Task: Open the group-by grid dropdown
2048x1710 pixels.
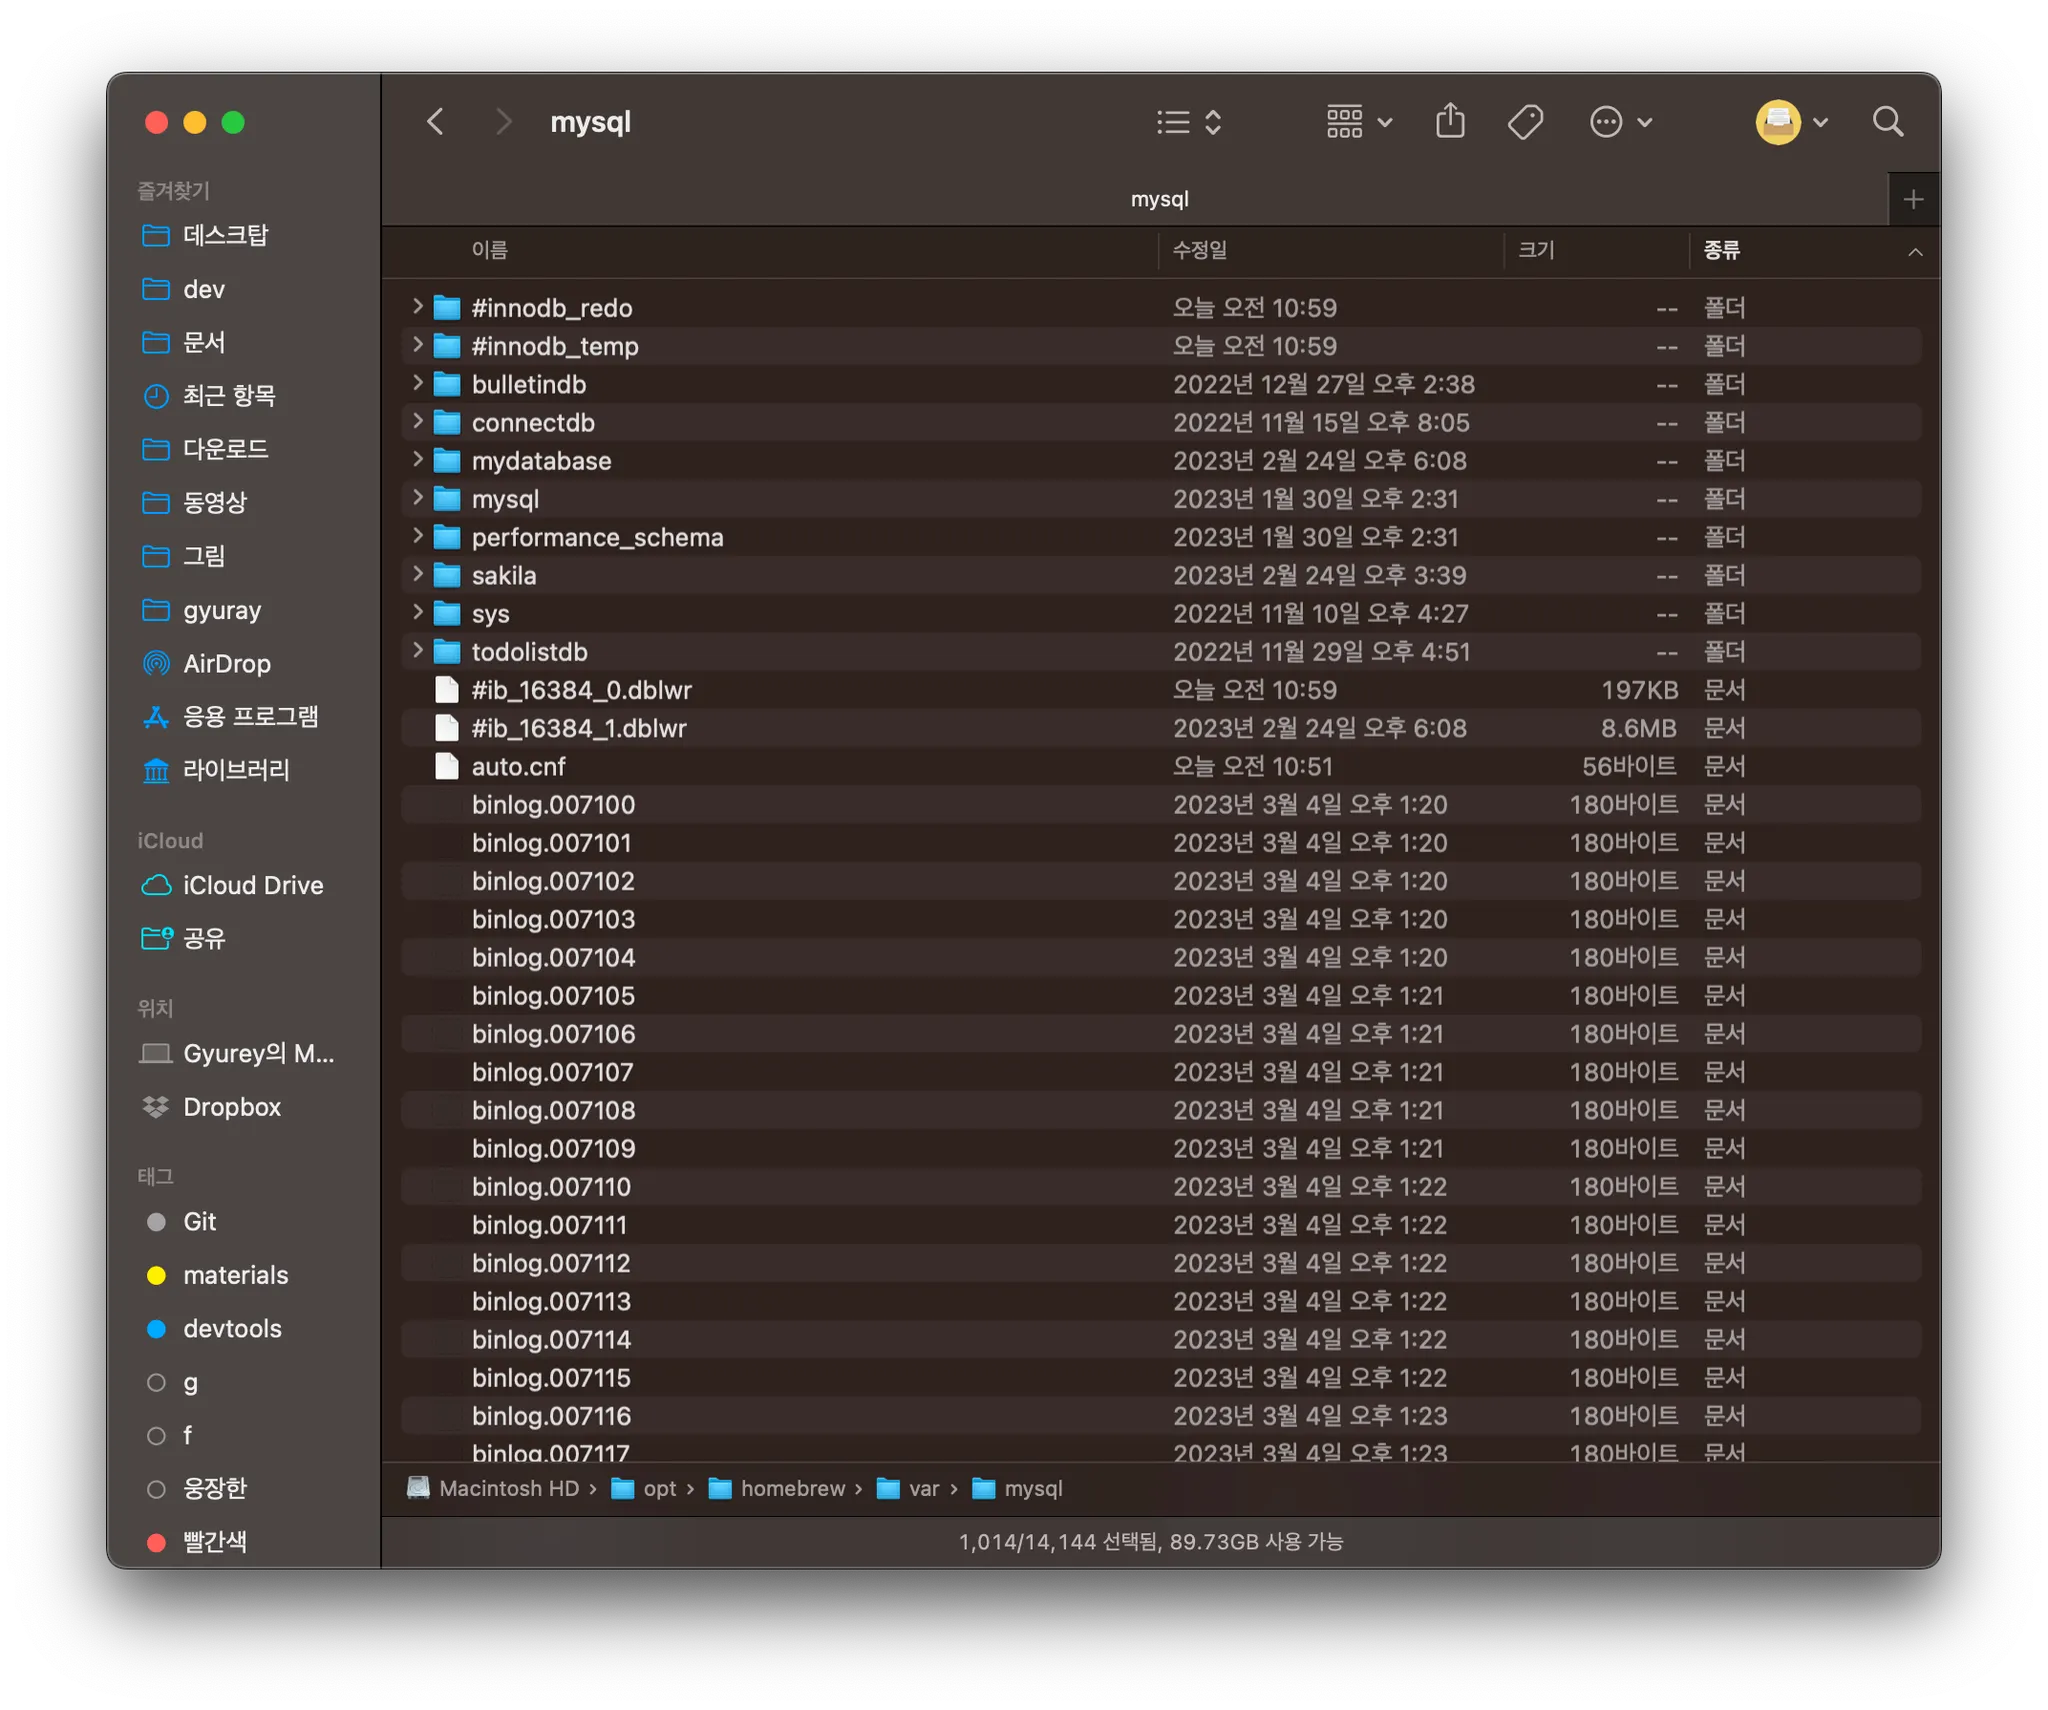Action: point(1358,122)
